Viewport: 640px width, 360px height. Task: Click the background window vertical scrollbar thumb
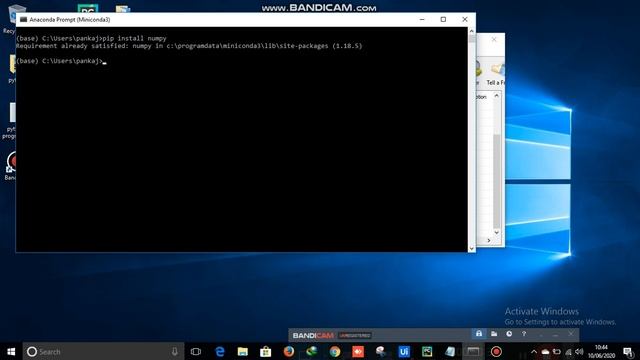click(496, 181)
